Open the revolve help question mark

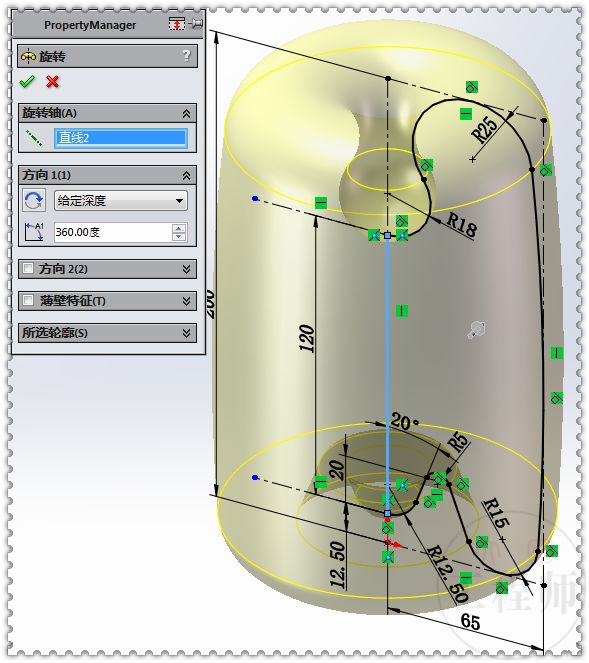click(186, 56)
